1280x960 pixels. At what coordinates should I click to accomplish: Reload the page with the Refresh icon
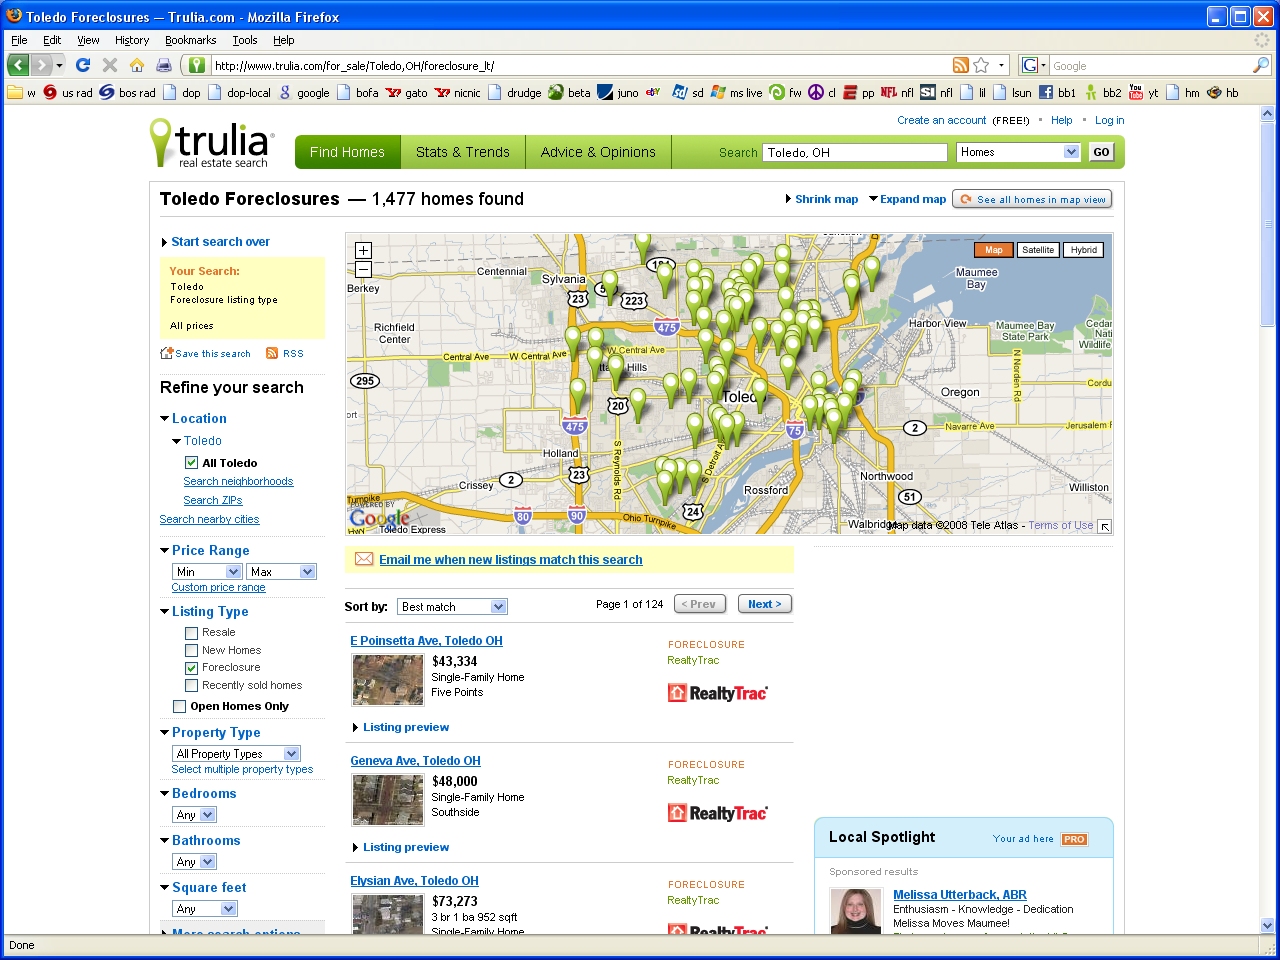[83, 65]
